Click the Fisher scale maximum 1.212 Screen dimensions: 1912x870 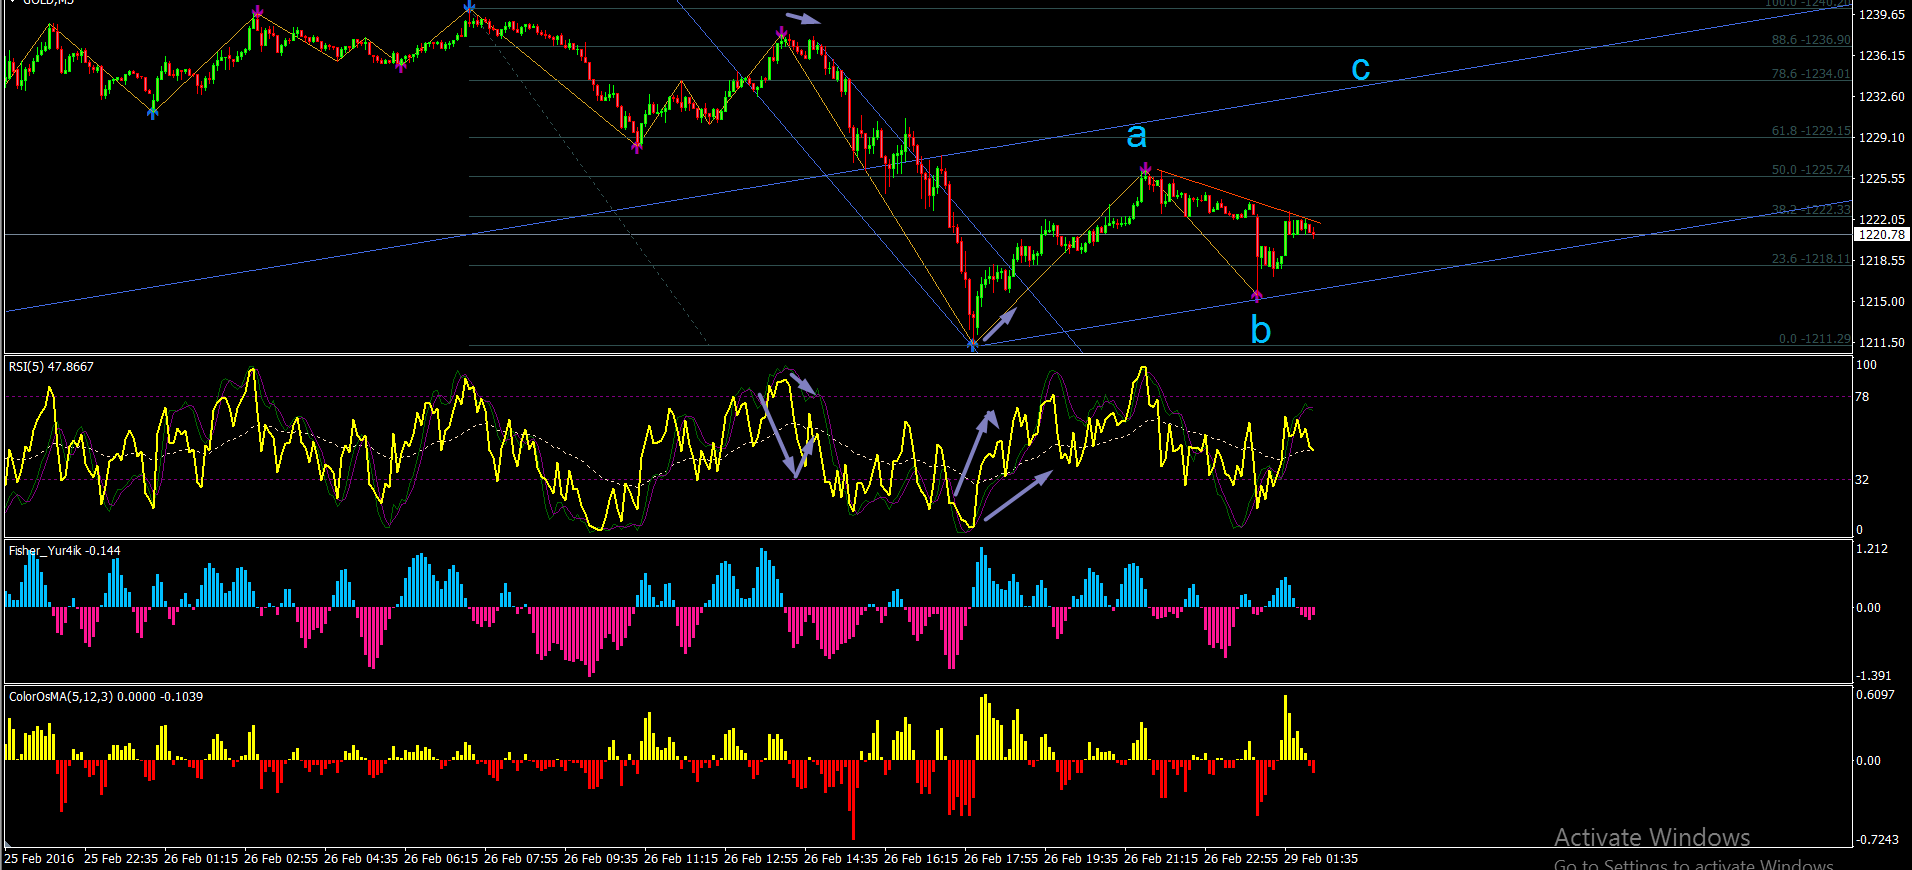click(x=1872, y=549)
